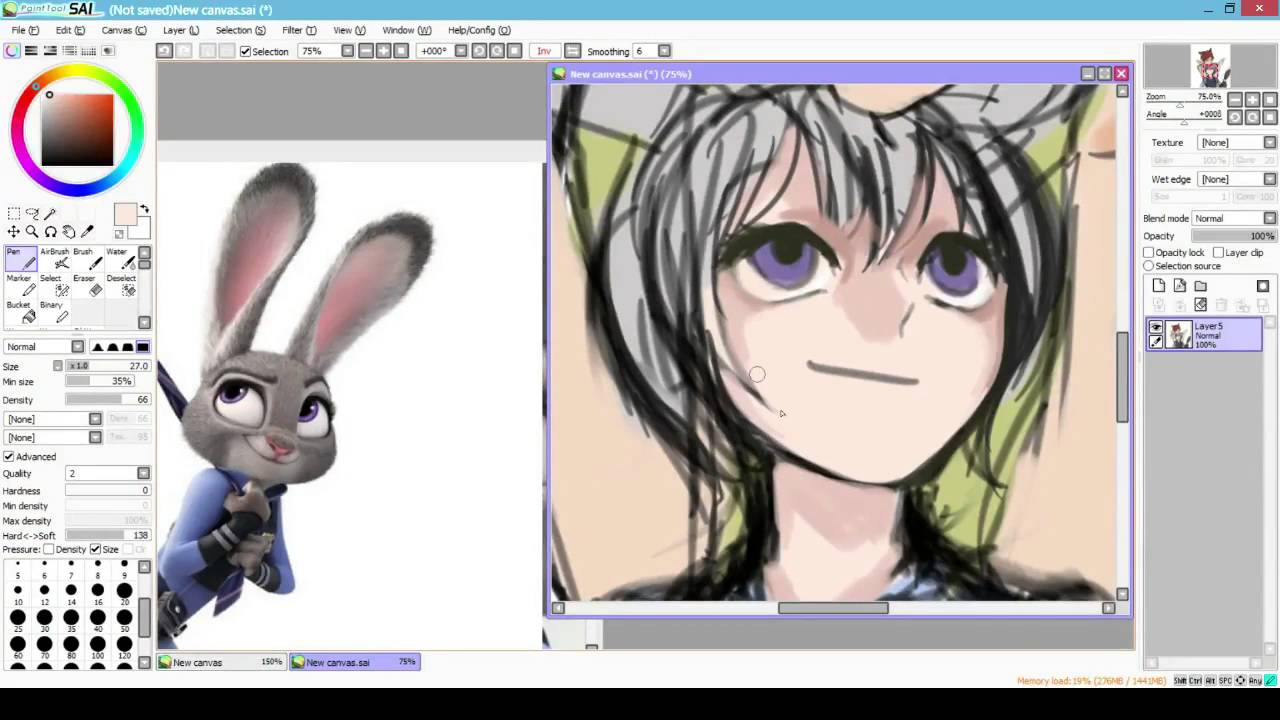Enable Pressure Density checkbox
Screen dimensions: 1280x720
click(48, 549)
